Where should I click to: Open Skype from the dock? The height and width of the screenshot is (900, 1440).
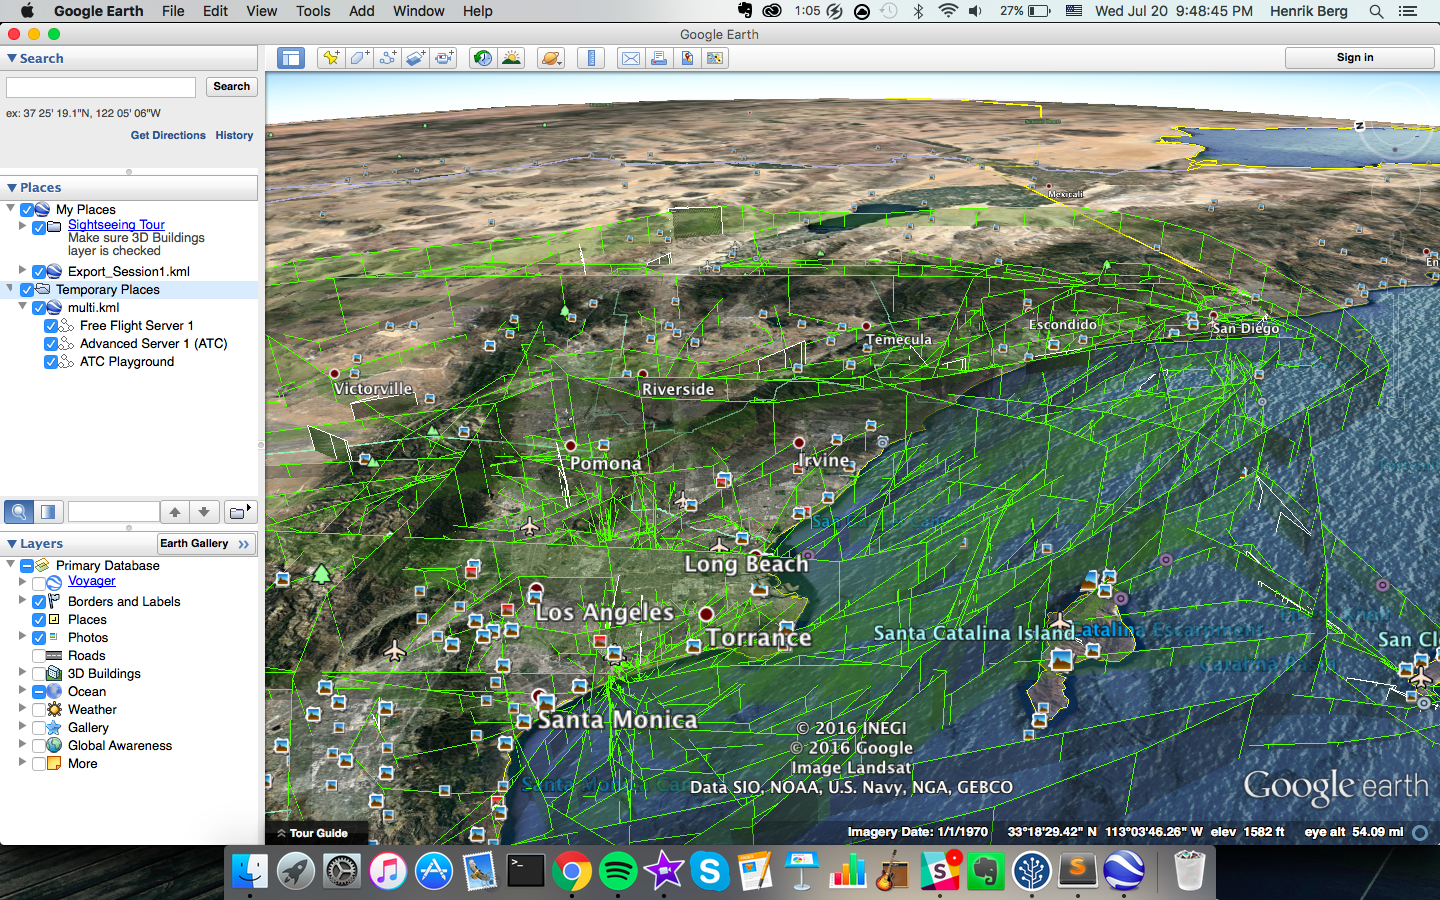(x=710, y=871)
